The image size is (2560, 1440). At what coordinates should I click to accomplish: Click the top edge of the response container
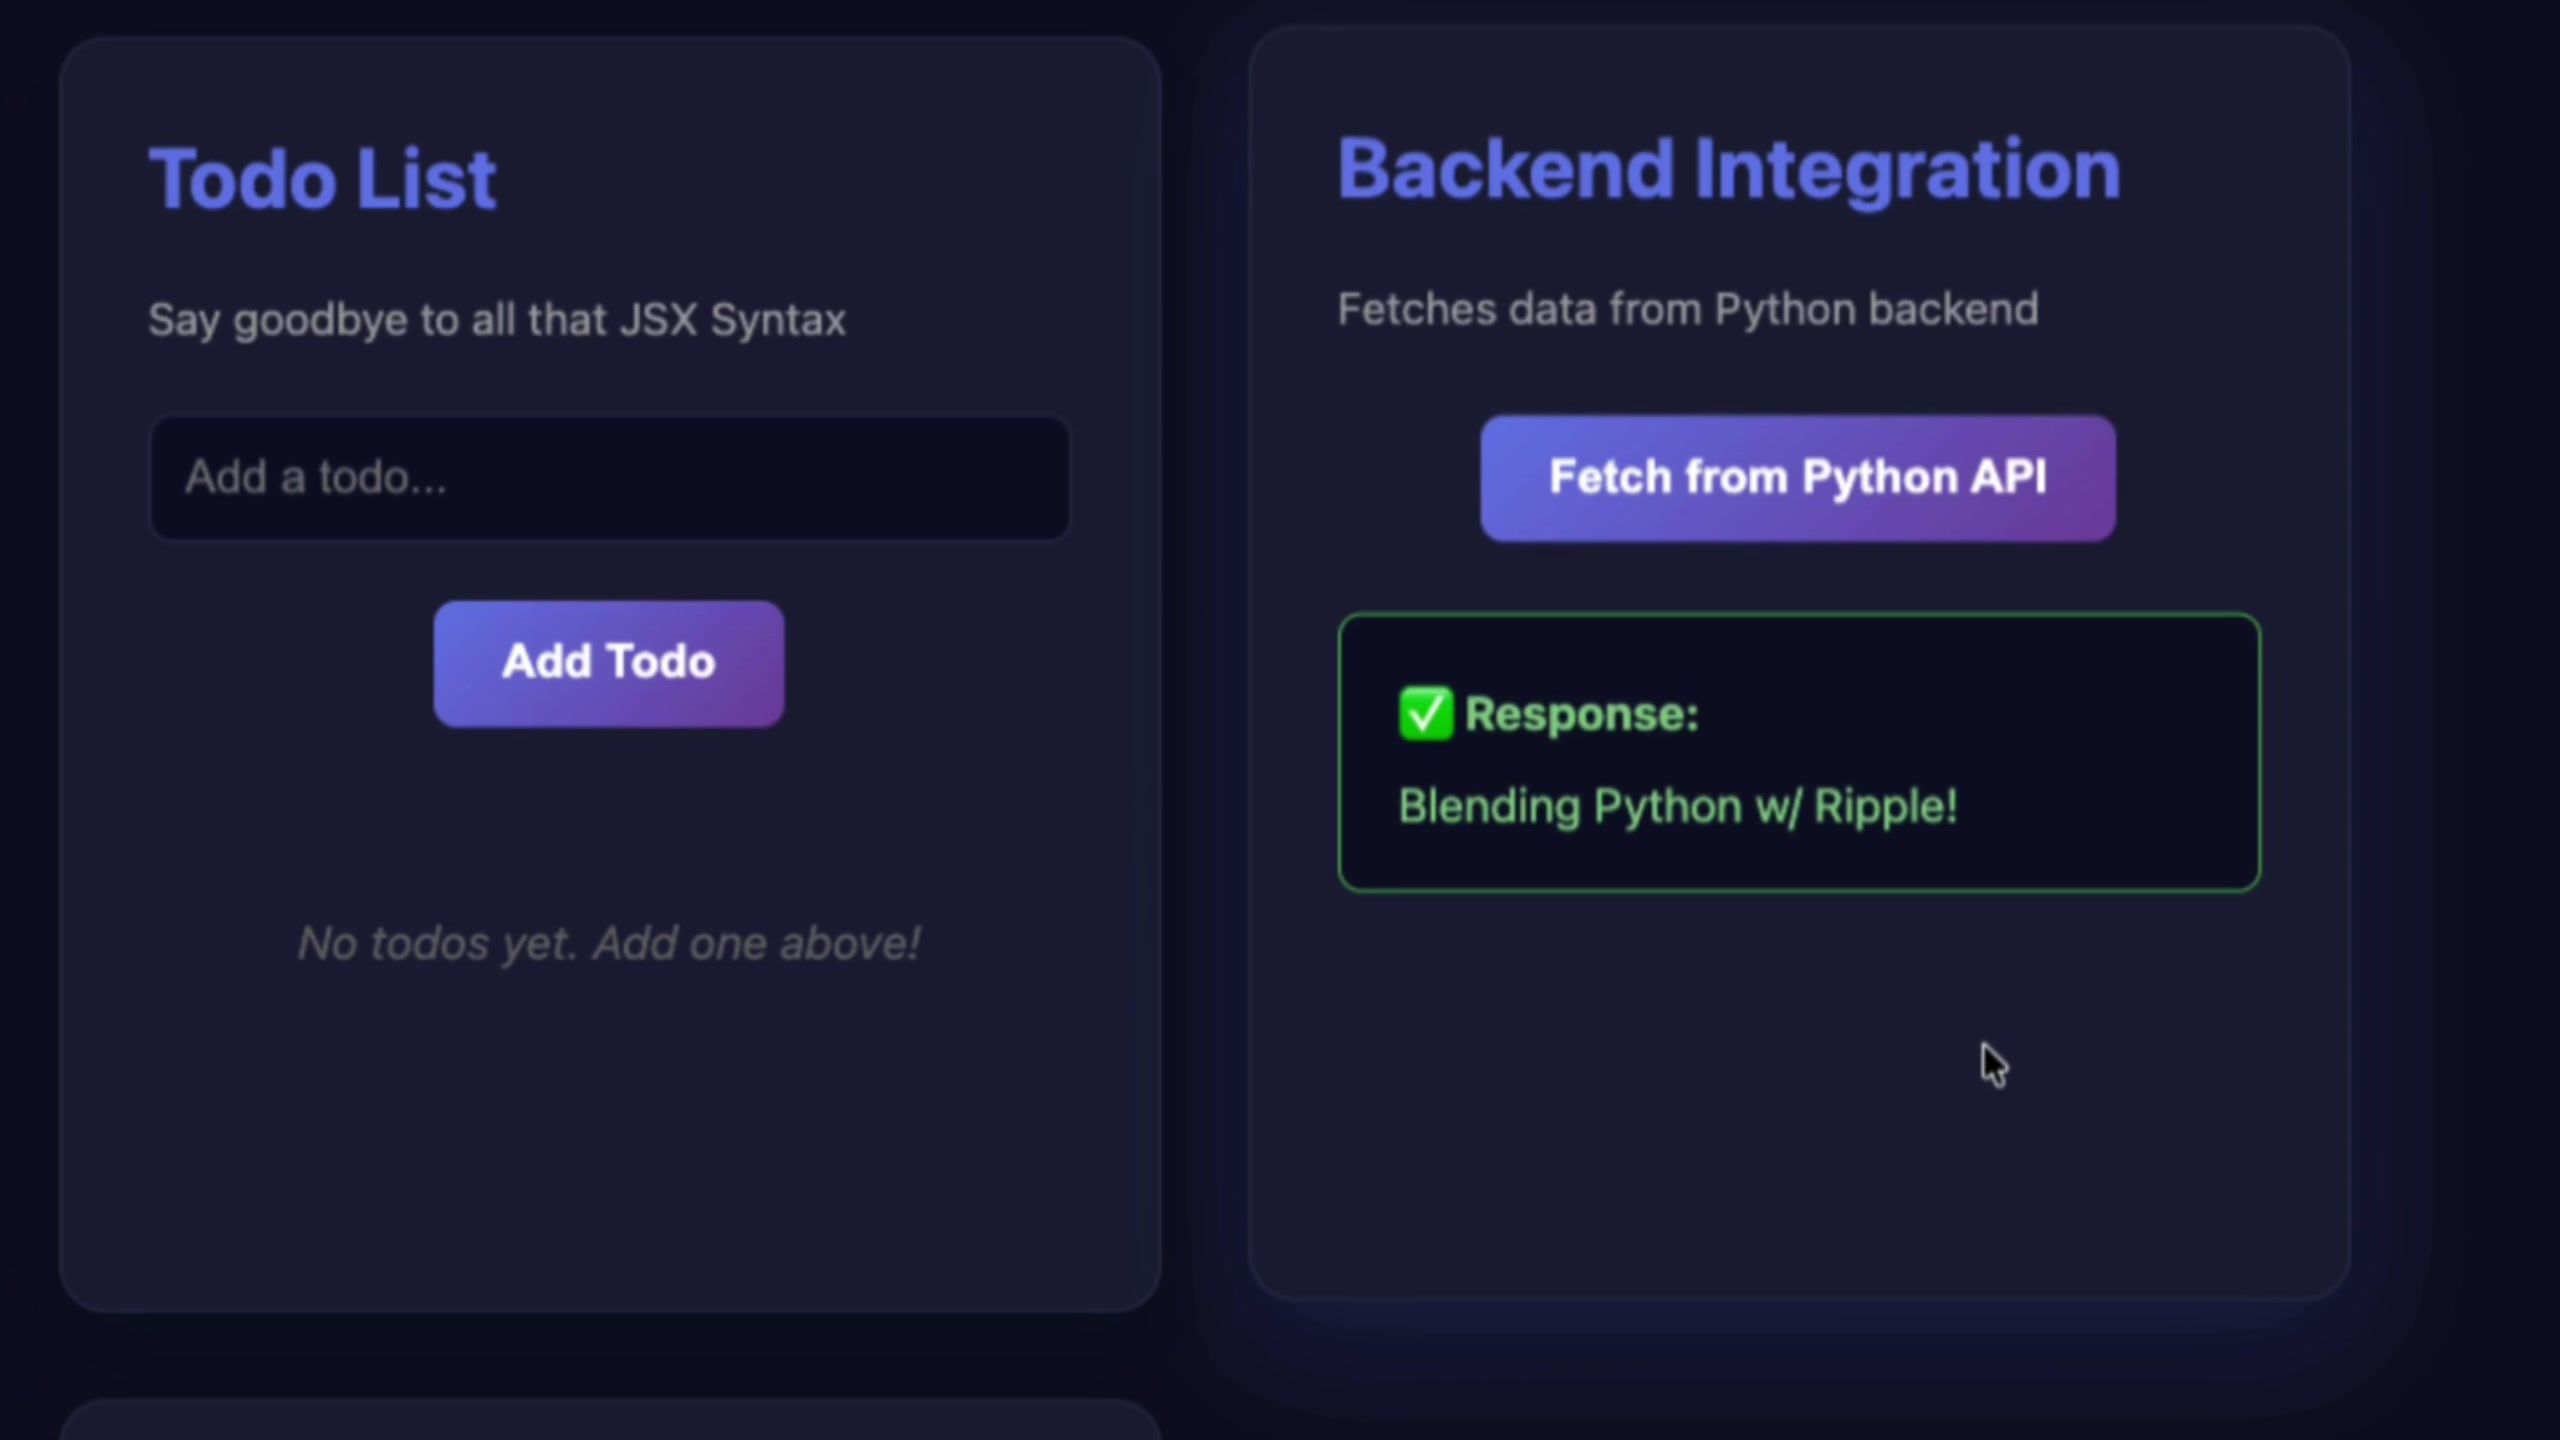click(x=1798, y=617)
